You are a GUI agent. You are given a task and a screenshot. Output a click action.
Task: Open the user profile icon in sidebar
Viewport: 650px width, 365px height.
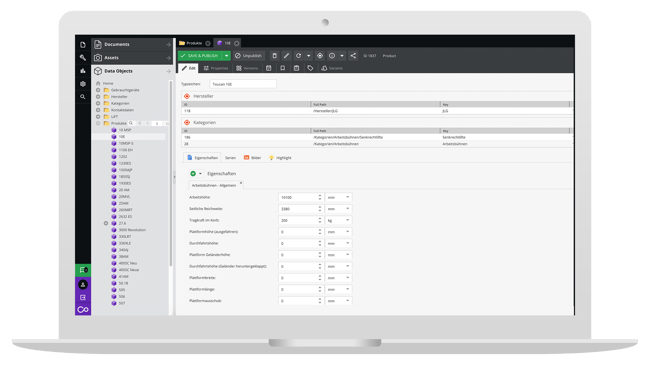[x=83, y=285]
